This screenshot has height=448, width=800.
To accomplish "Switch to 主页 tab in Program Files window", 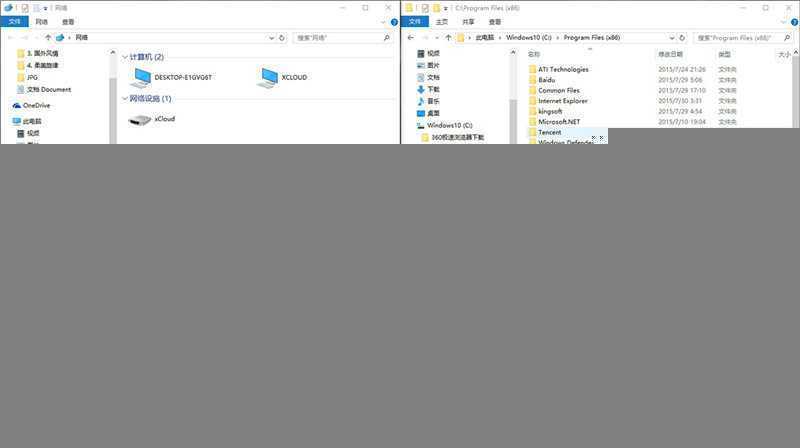I will pyautogui.click(x=442, y=22).
